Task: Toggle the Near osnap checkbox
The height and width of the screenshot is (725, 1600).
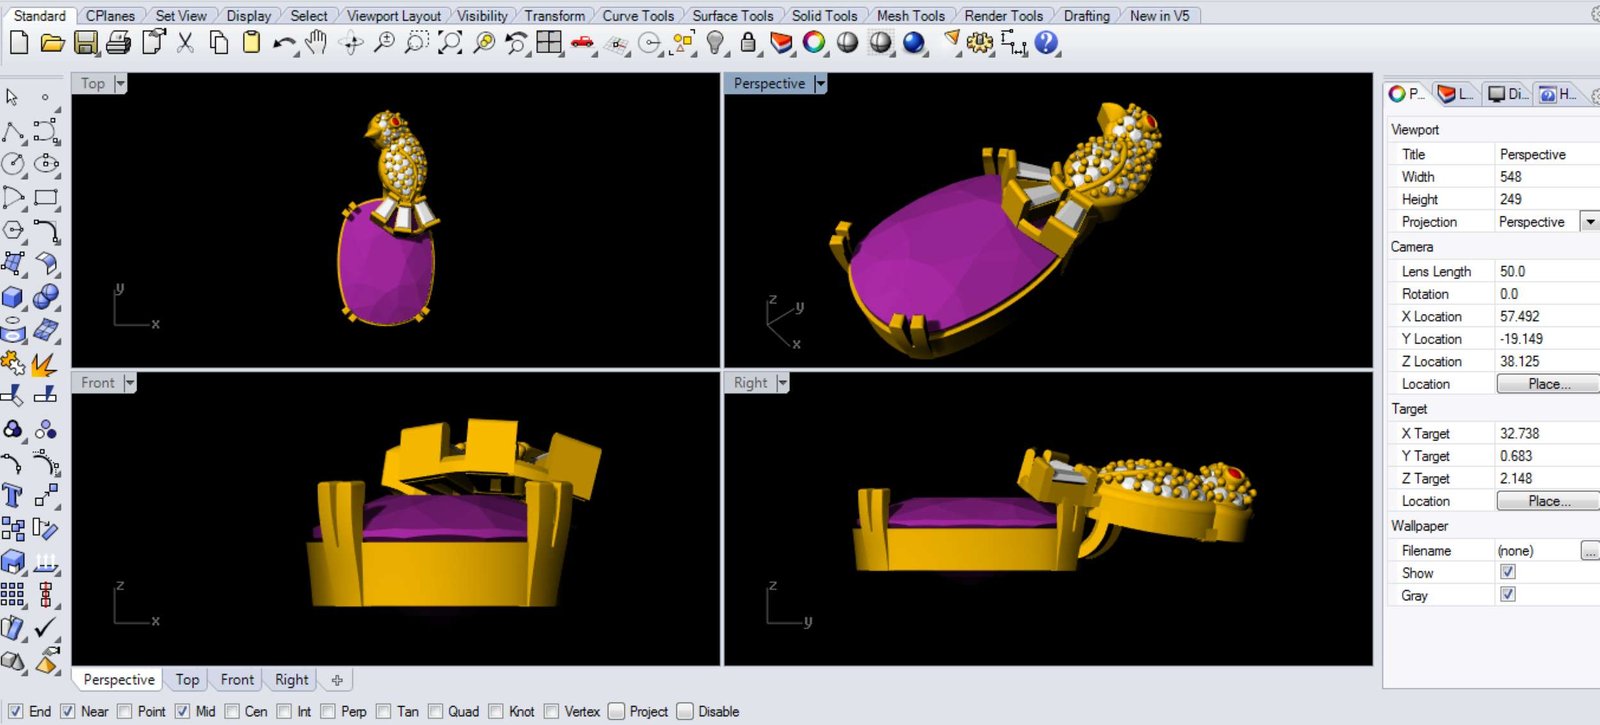Action: [x=68, y=711]
